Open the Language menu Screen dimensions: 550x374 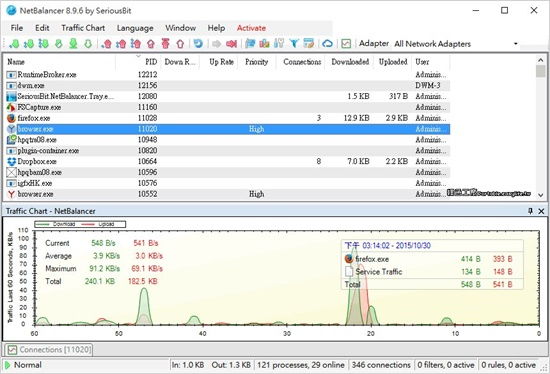[x=135, y=28]
